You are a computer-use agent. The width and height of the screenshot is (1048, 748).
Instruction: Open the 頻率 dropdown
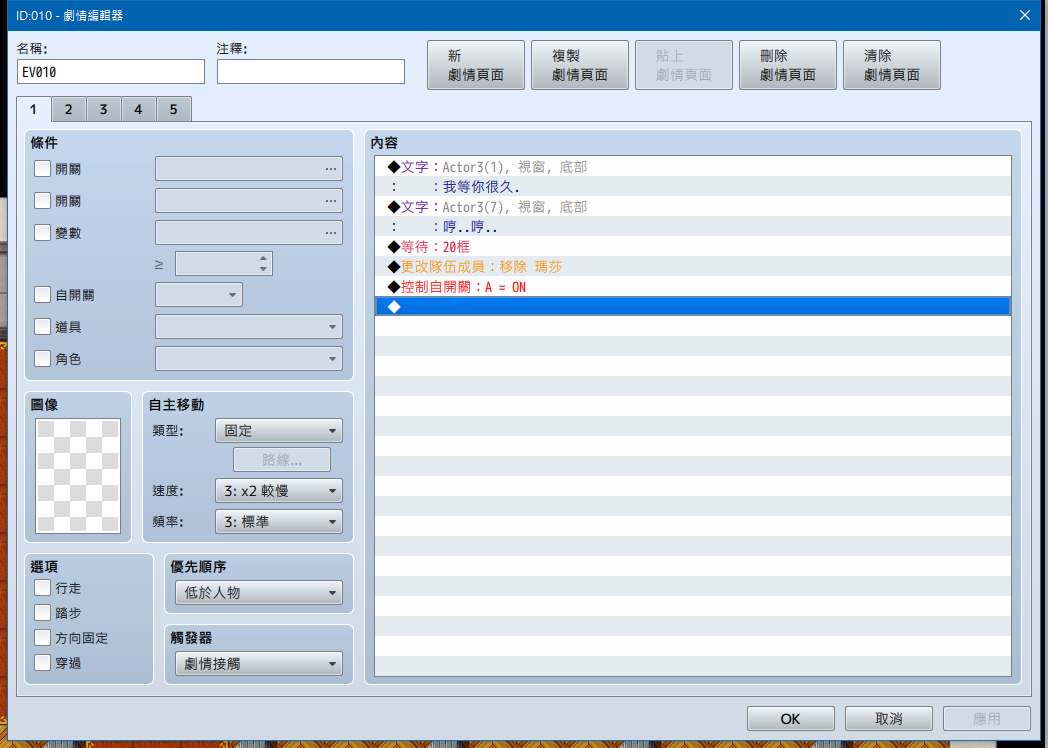pyautogui.click(x=279, y=522)
